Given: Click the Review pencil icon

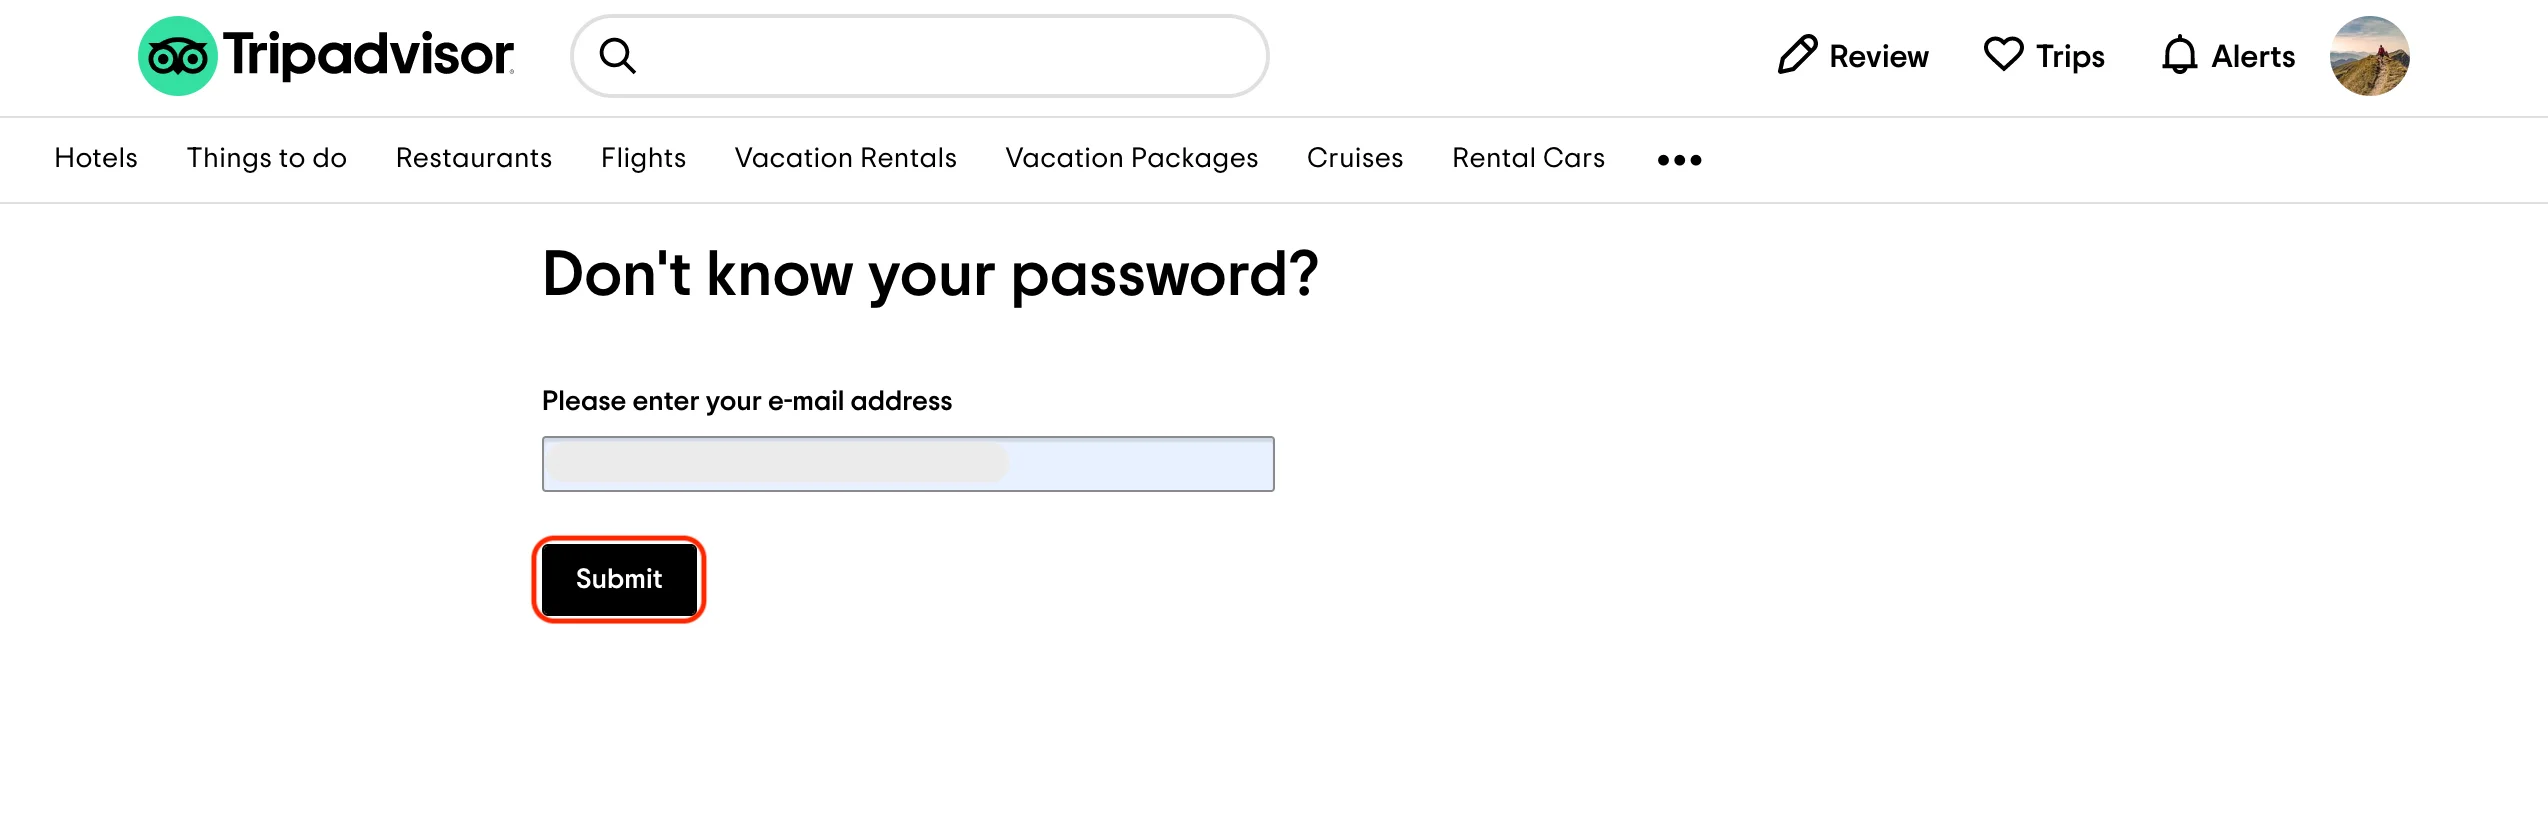Looking at the screenshot, I should (1797, 55).
